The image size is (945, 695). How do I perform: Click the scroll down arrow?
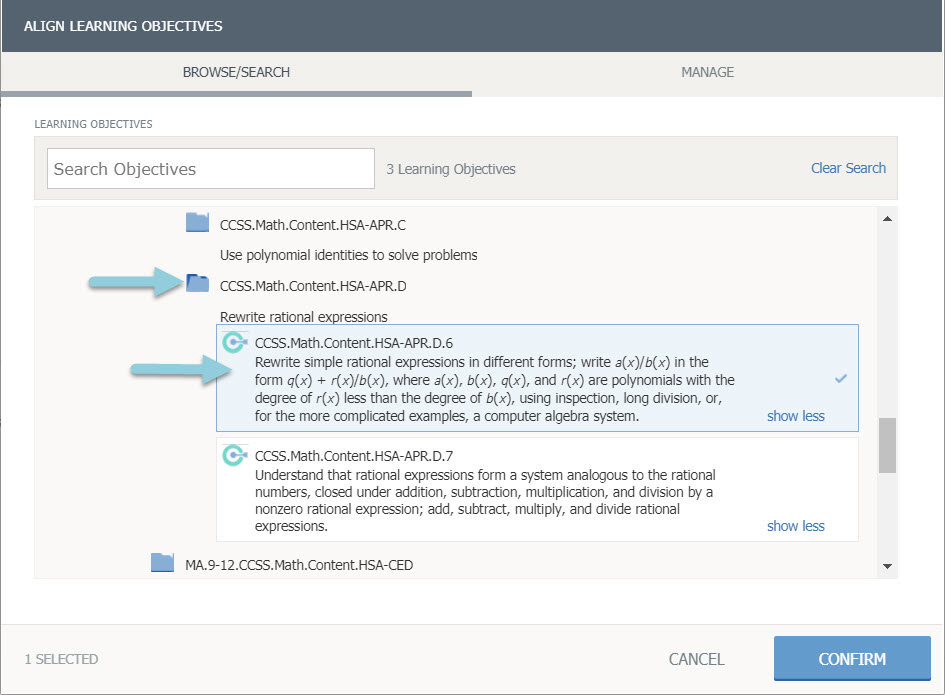click(887, 567)
